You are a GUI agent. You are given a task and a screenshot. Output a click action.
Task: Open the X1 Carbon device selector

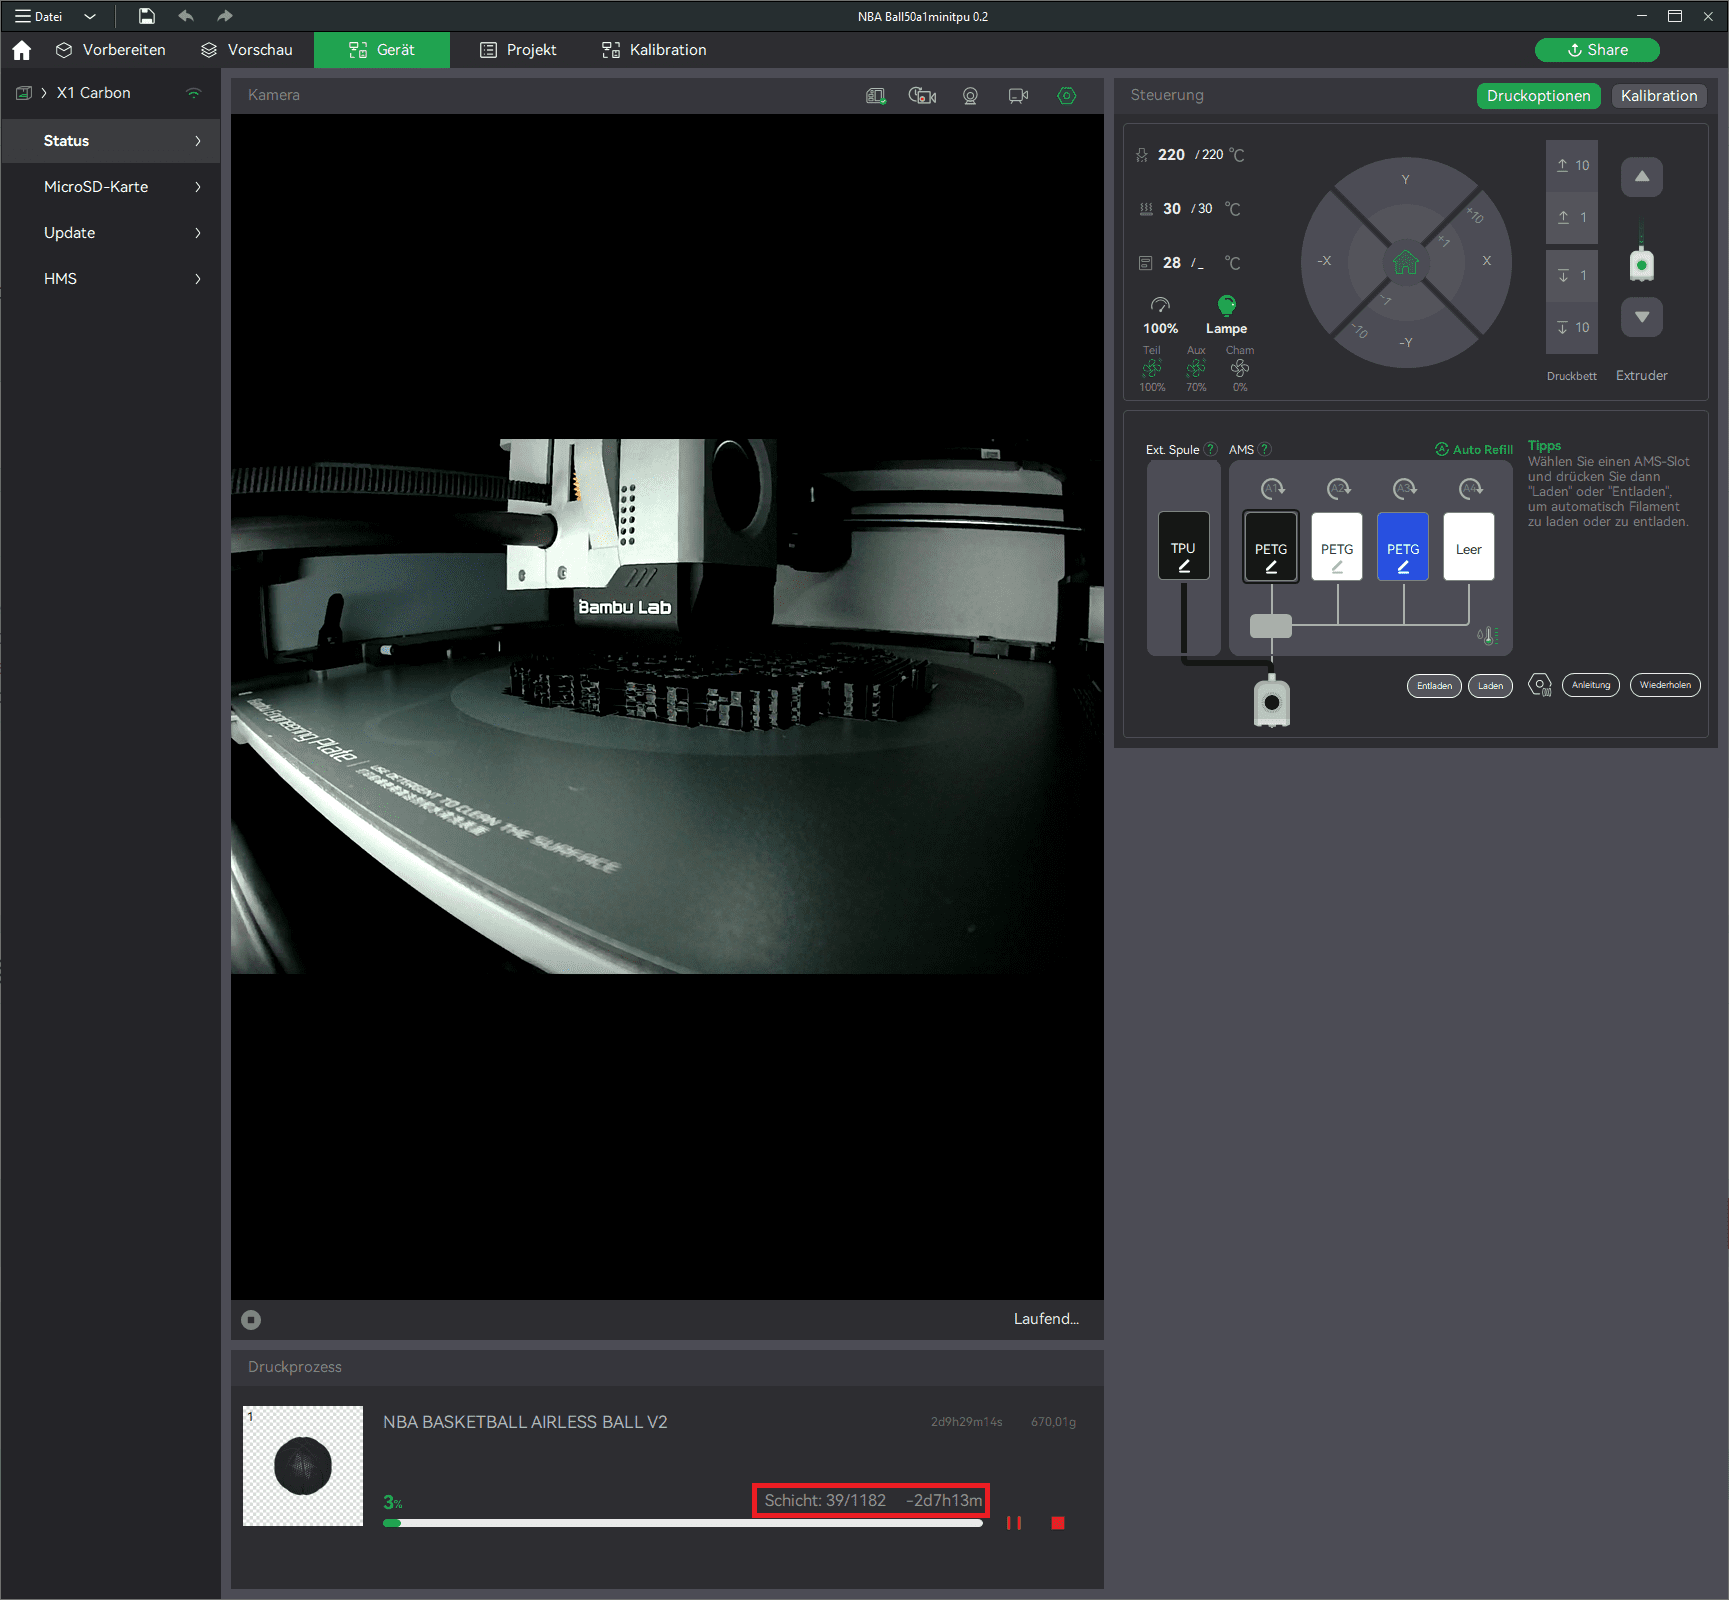point(93,93)
